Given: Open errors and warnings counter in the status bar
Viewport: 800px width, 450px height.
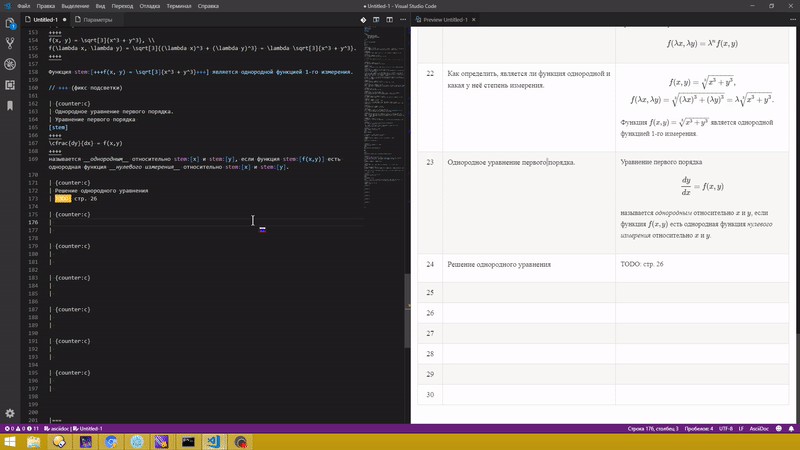Looking at the screenshot, I should [x=22, y=429].
